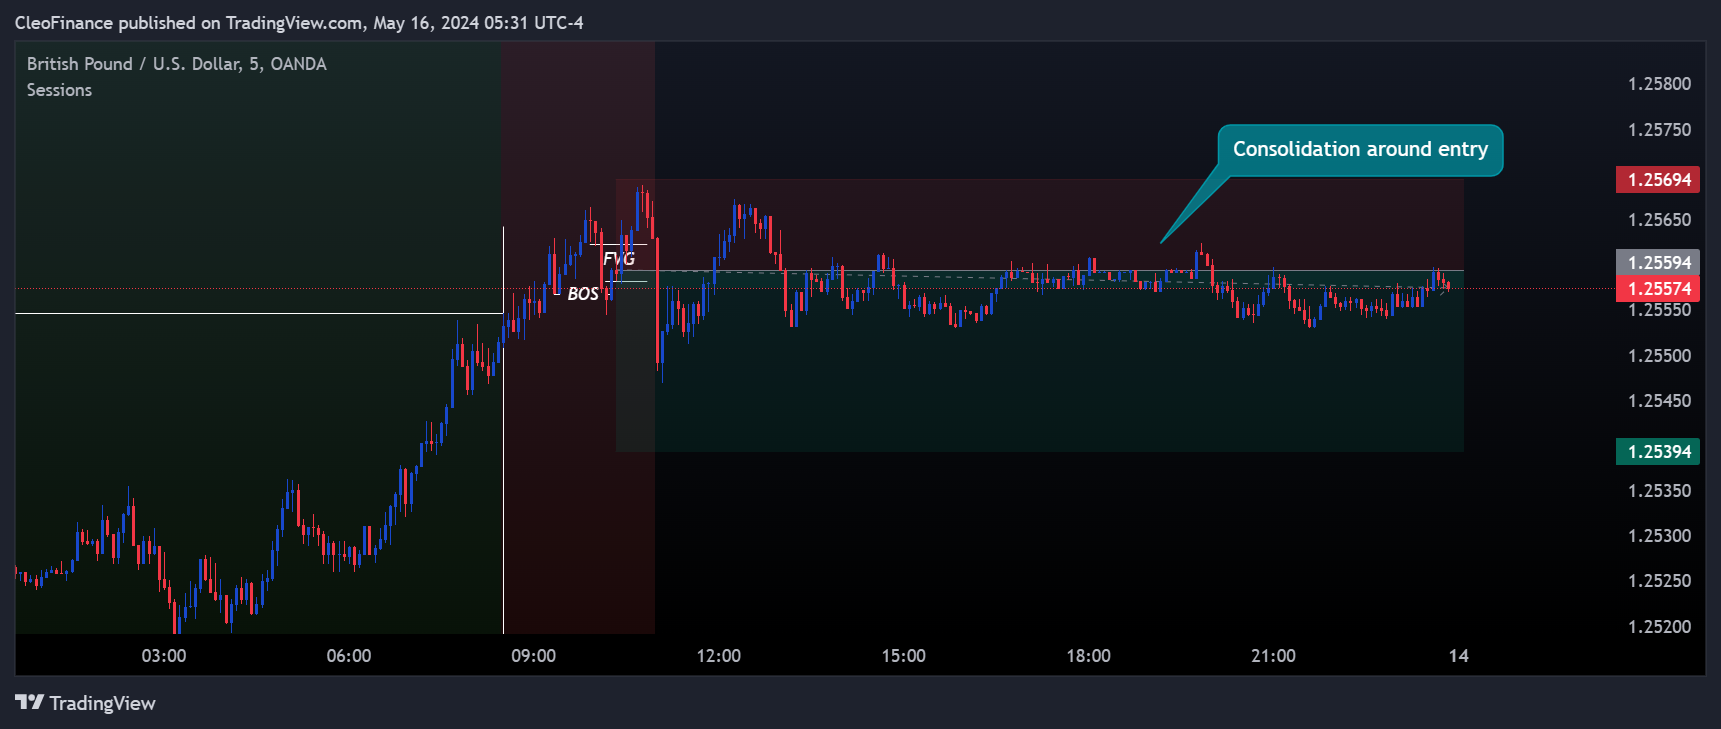Click the 1.25650 price axis label
The width and height of the screenshot is (1721, 729).
(1660, 220)
